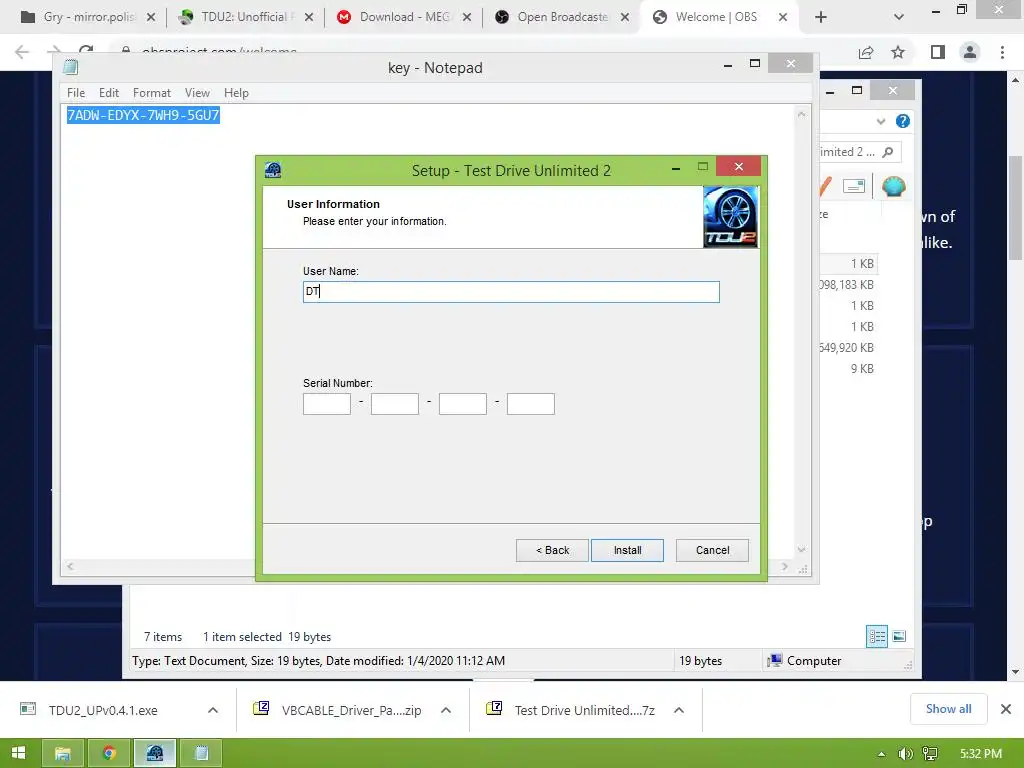Click the browser back arrow
The width and height of the screenshot is (1024, 768).
click(x=22, y=52)
